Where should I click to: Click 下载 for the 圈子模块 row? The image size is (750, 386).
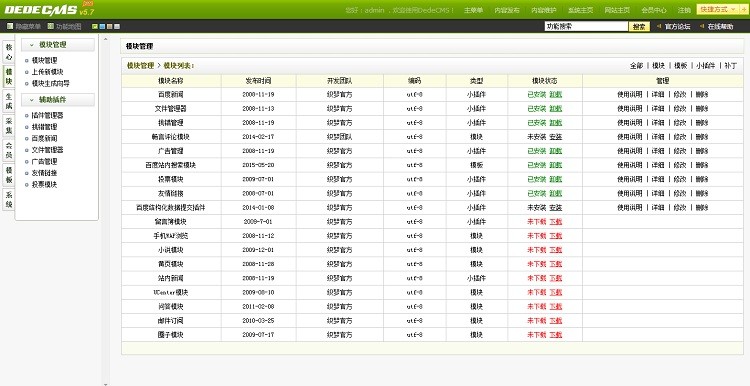pos(555,335)
